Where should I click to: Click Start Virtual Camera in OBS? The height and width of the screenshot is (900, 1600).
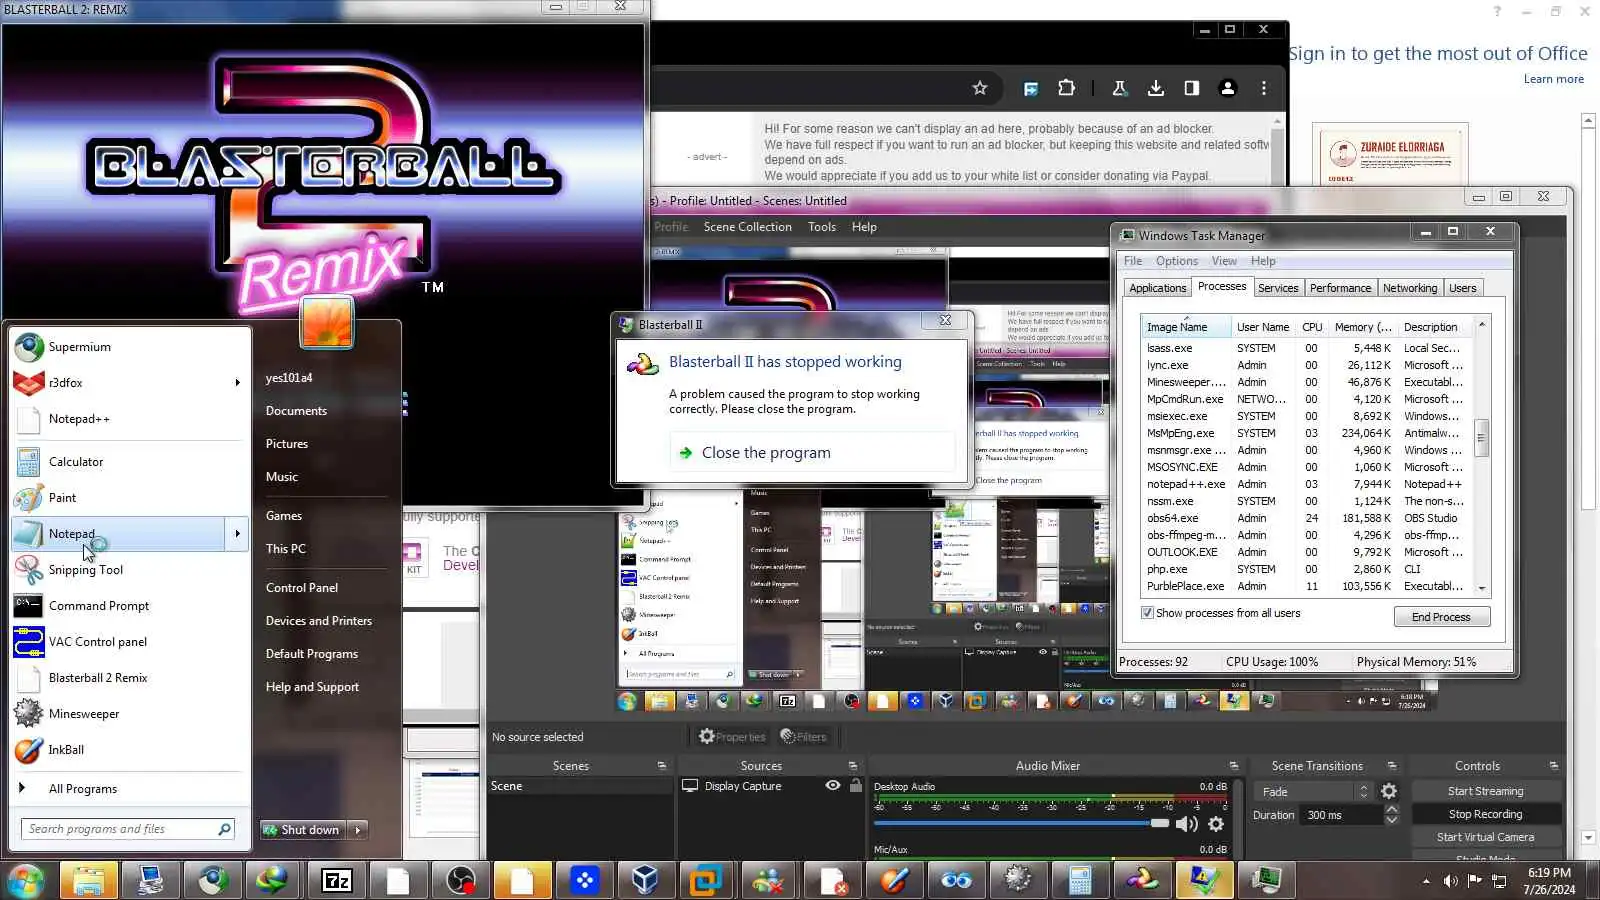[x=1485, y=837]
